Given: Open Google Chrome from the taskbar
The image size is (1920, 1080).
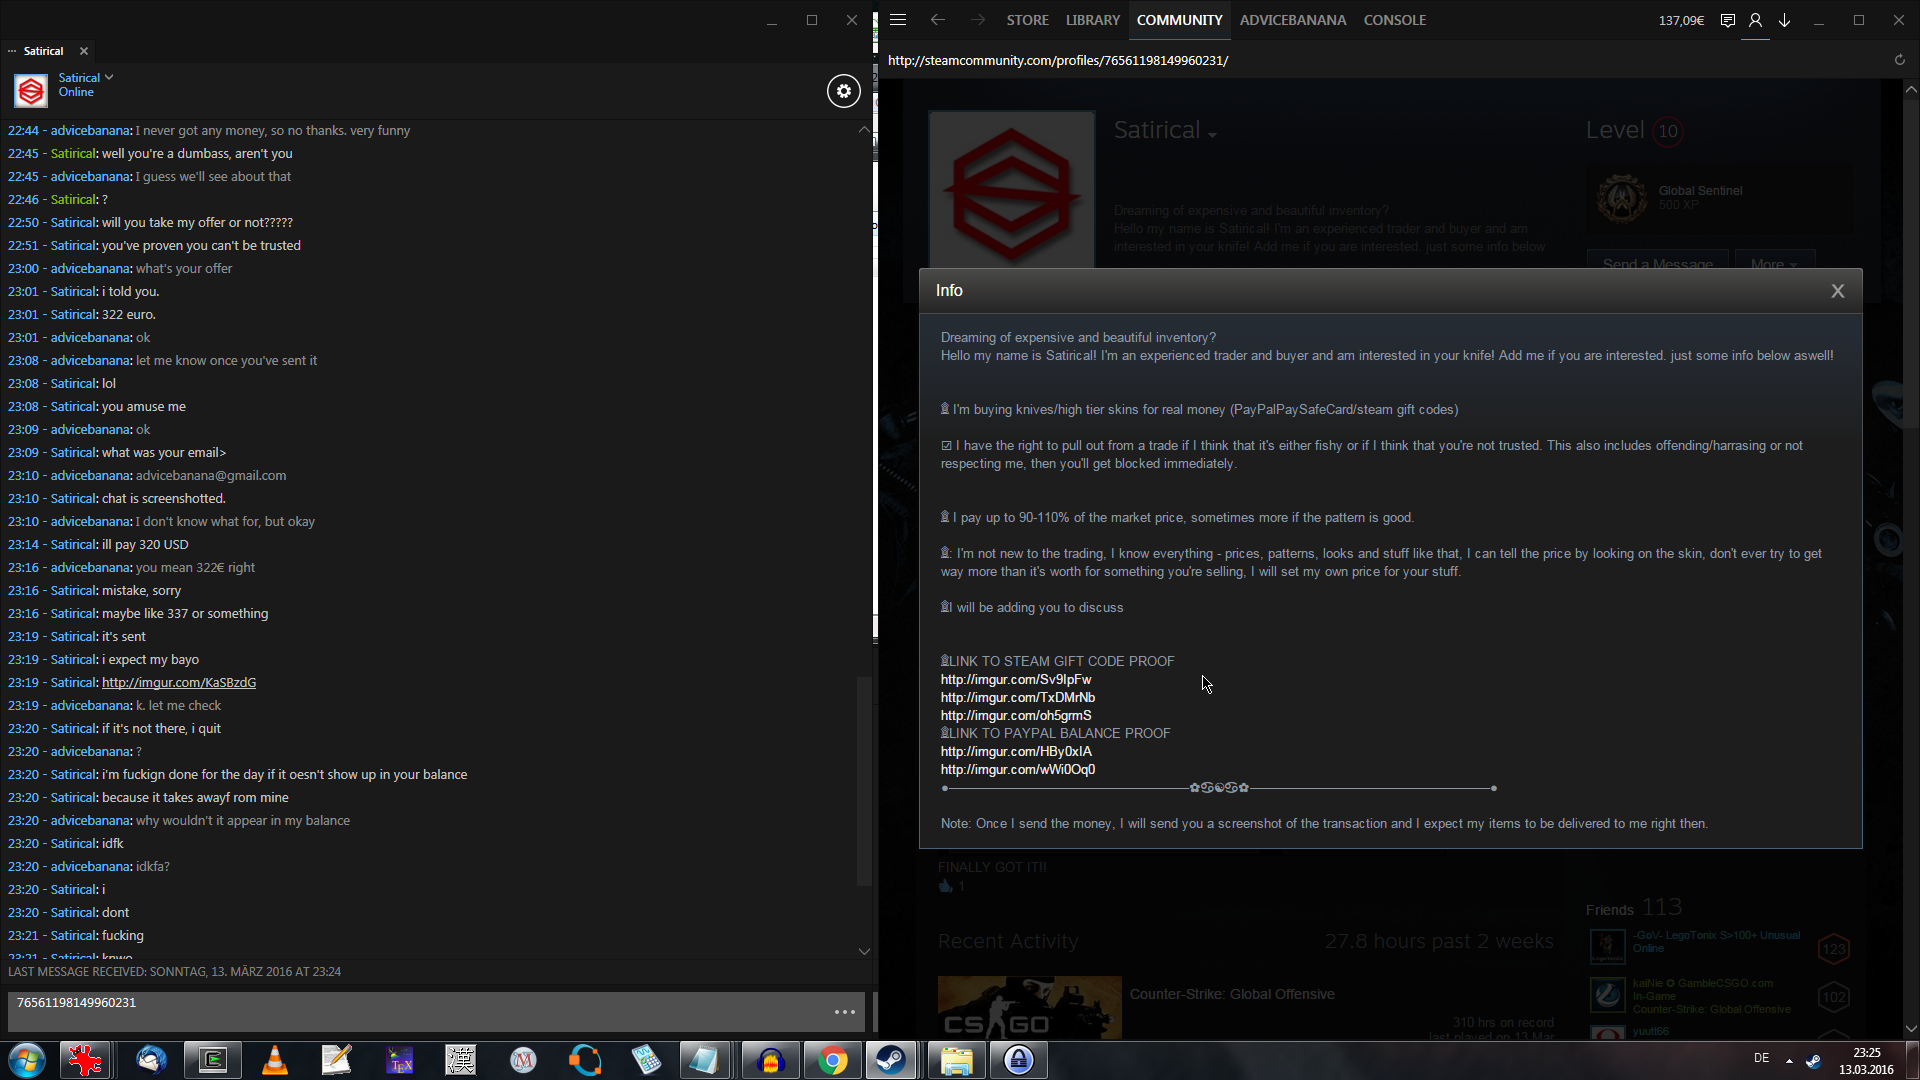Looking at the screenshot, I should click(x=832, y=1060).
